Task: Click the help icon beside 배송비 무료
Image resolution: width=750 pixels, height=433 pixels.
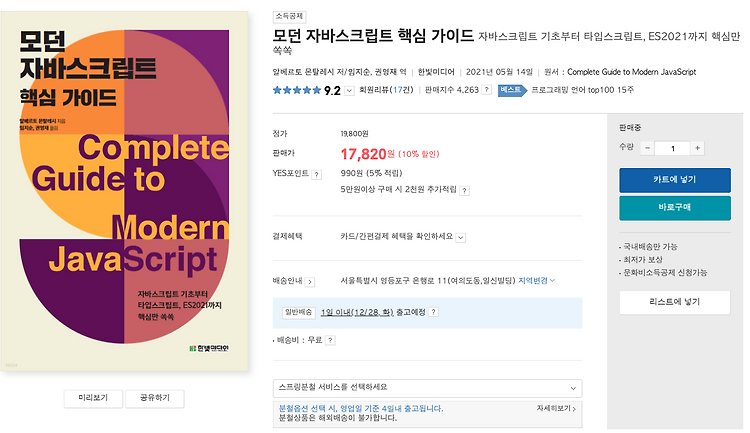Action: click(330, 340)
